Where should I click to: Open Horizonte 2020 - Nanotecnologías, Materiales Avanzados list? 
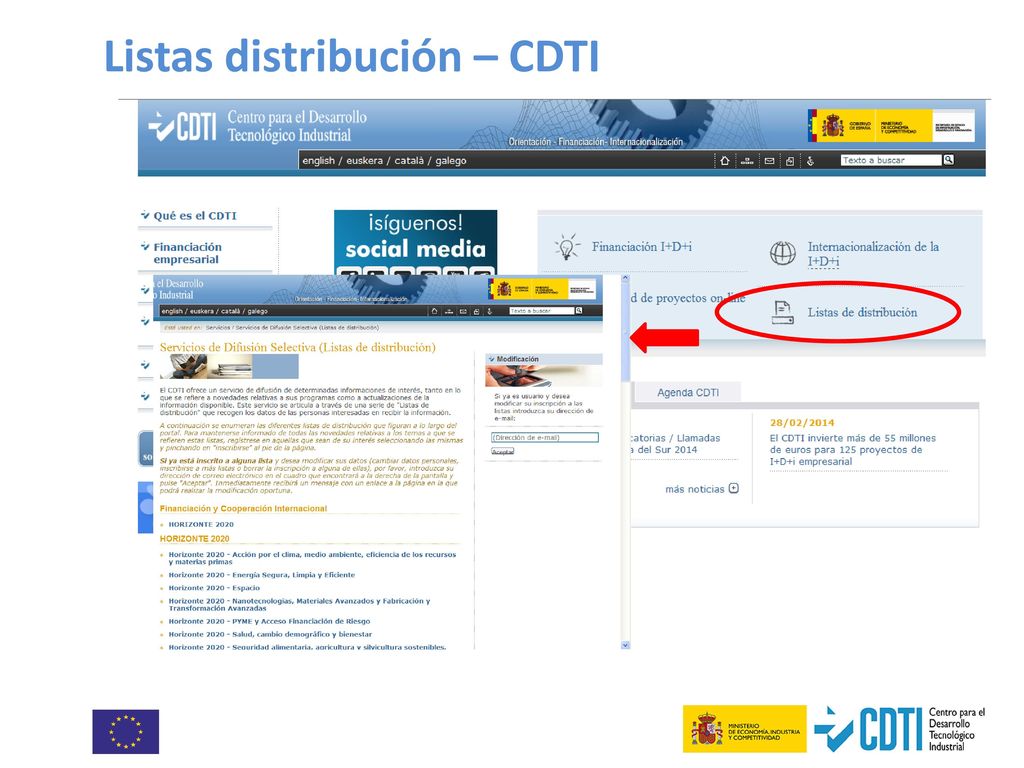299,604
